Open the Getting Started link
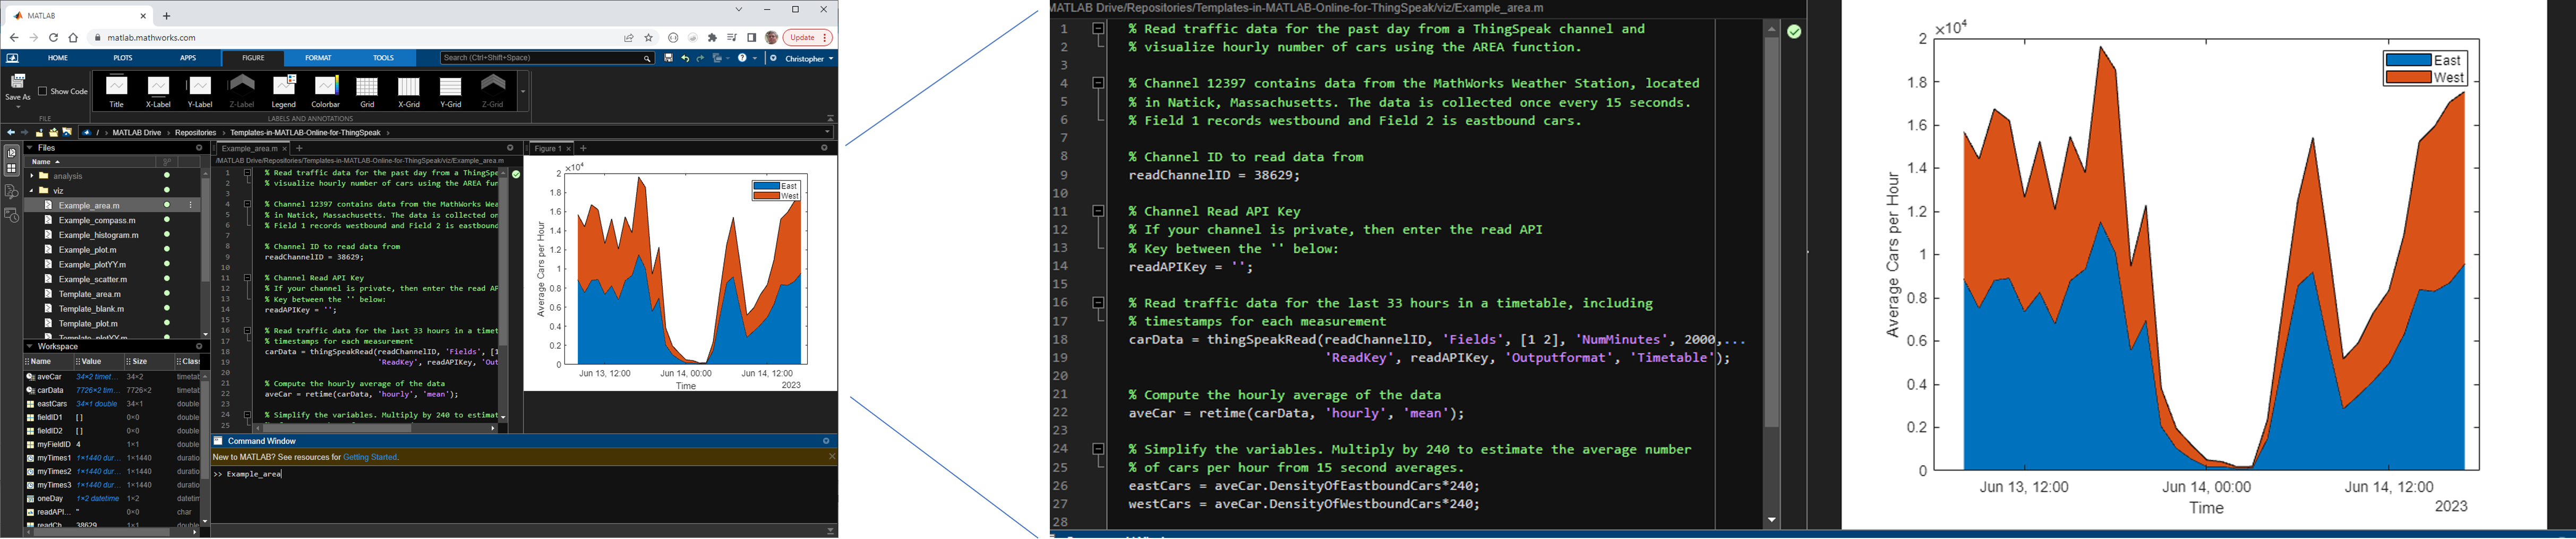 (370, 457)
